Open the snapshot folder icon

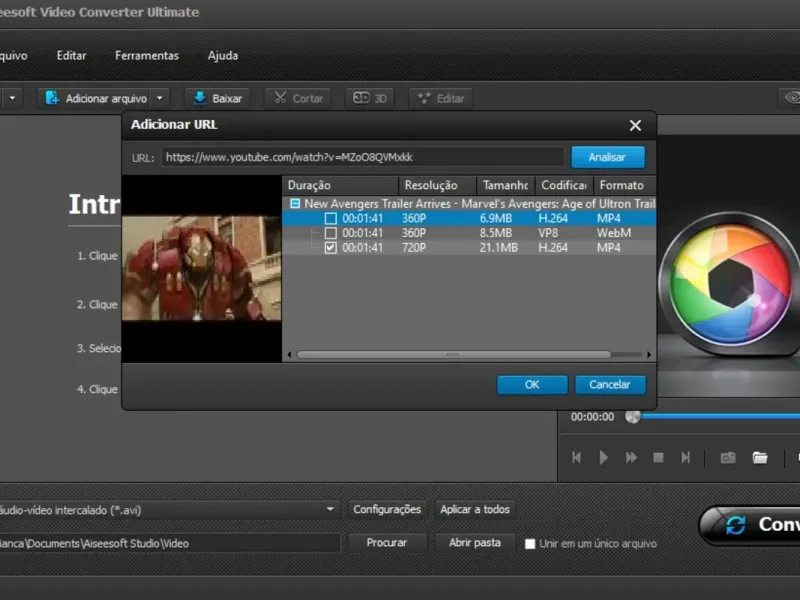click(760, 457)
